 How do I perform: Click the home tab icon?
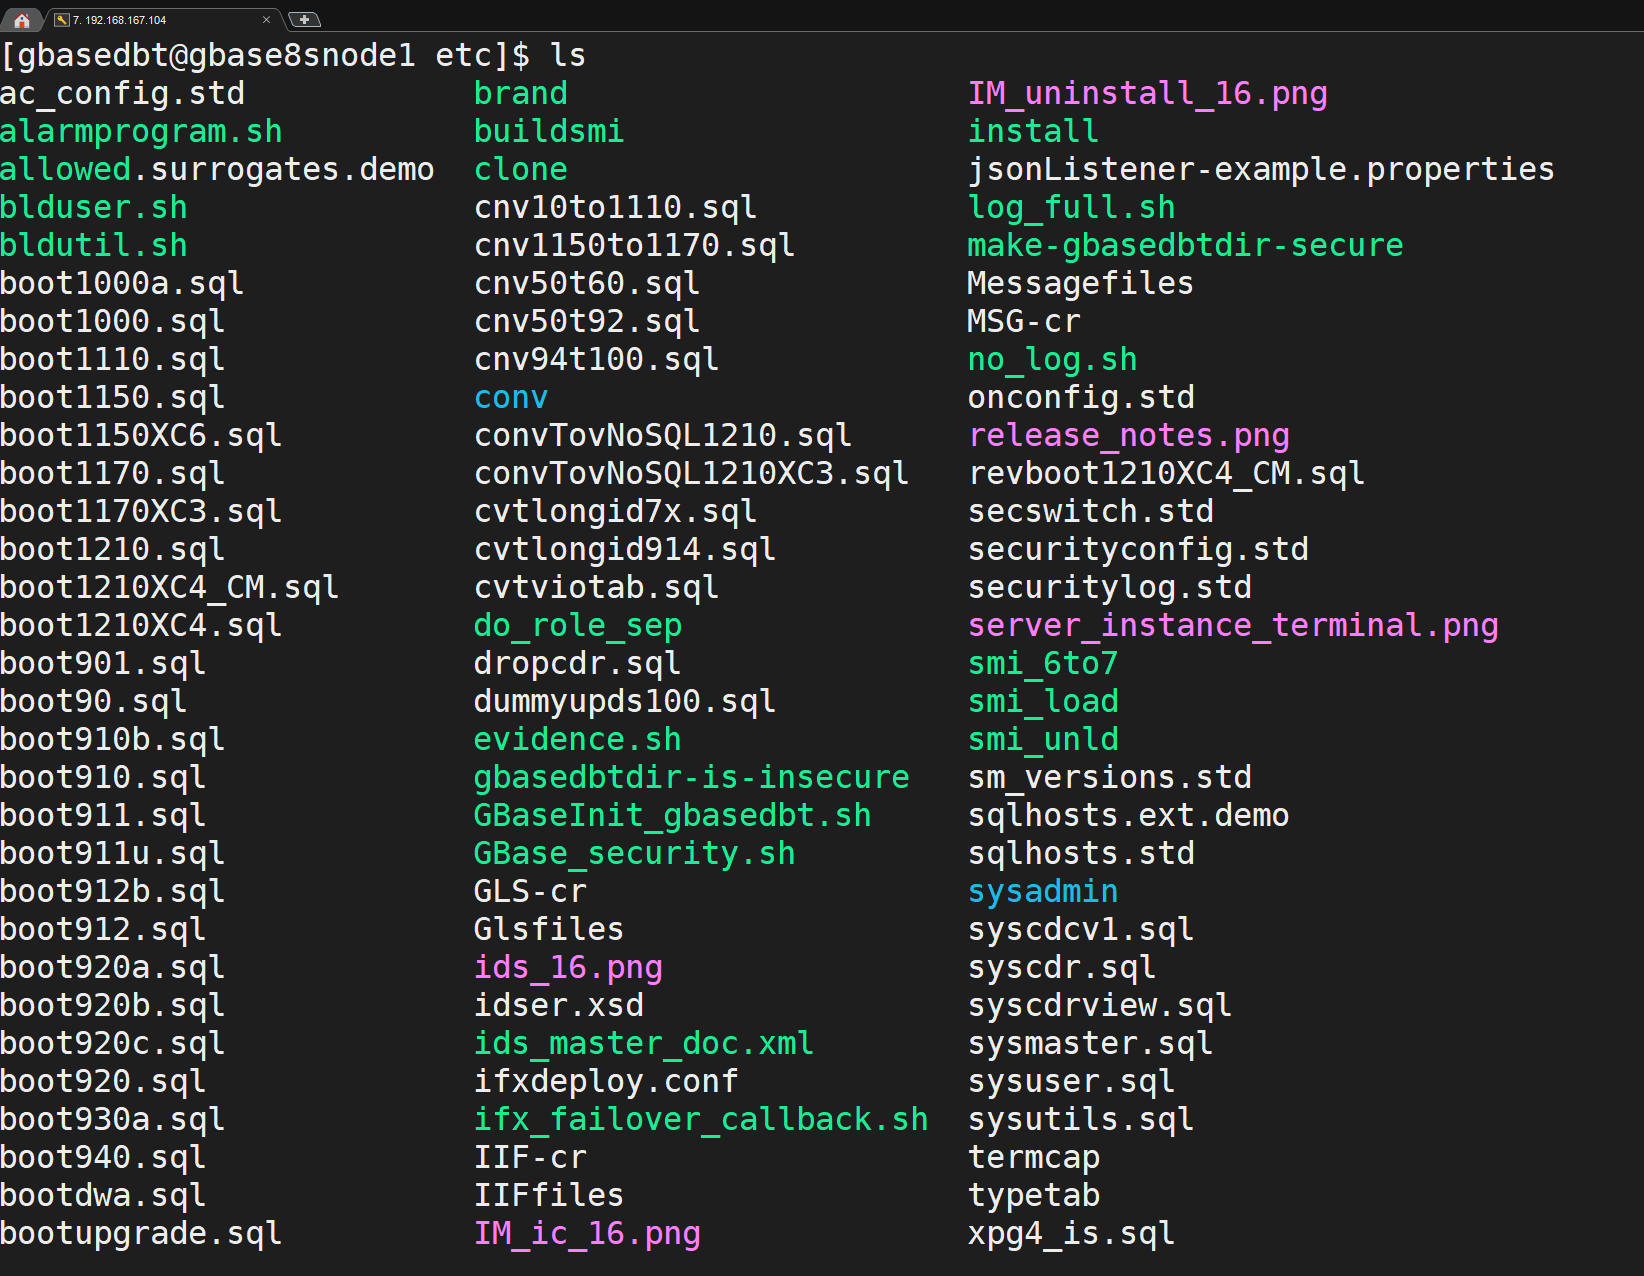click(22, 20)
